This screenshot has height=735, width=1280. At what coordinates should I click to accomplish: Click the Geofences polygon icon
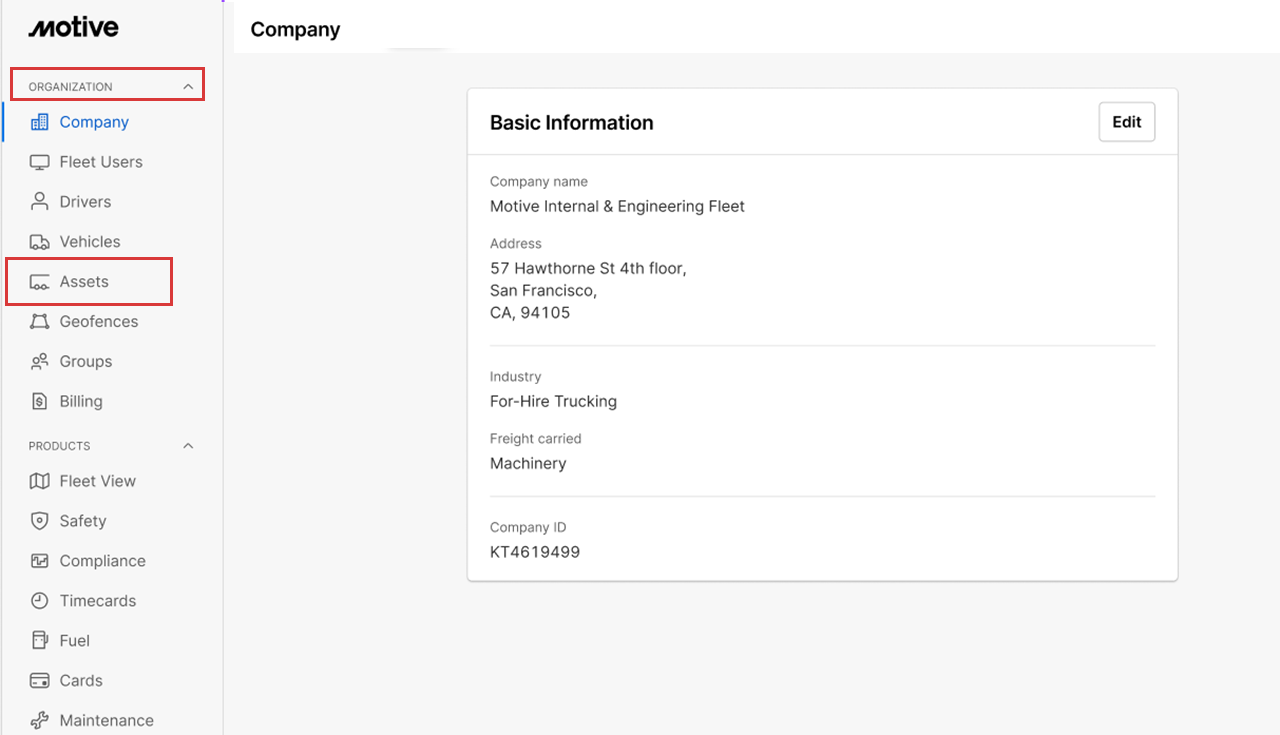pos(39,322)
